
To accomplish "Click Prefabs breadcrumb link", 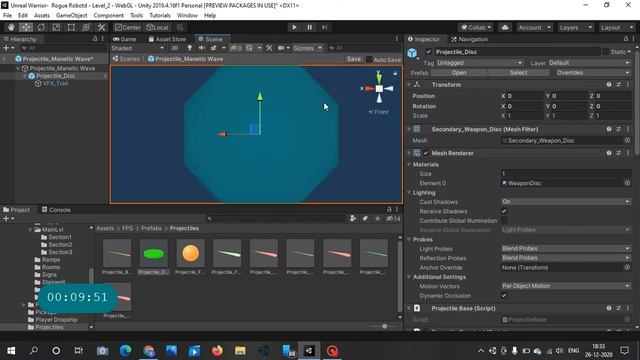I will point(151,228).
